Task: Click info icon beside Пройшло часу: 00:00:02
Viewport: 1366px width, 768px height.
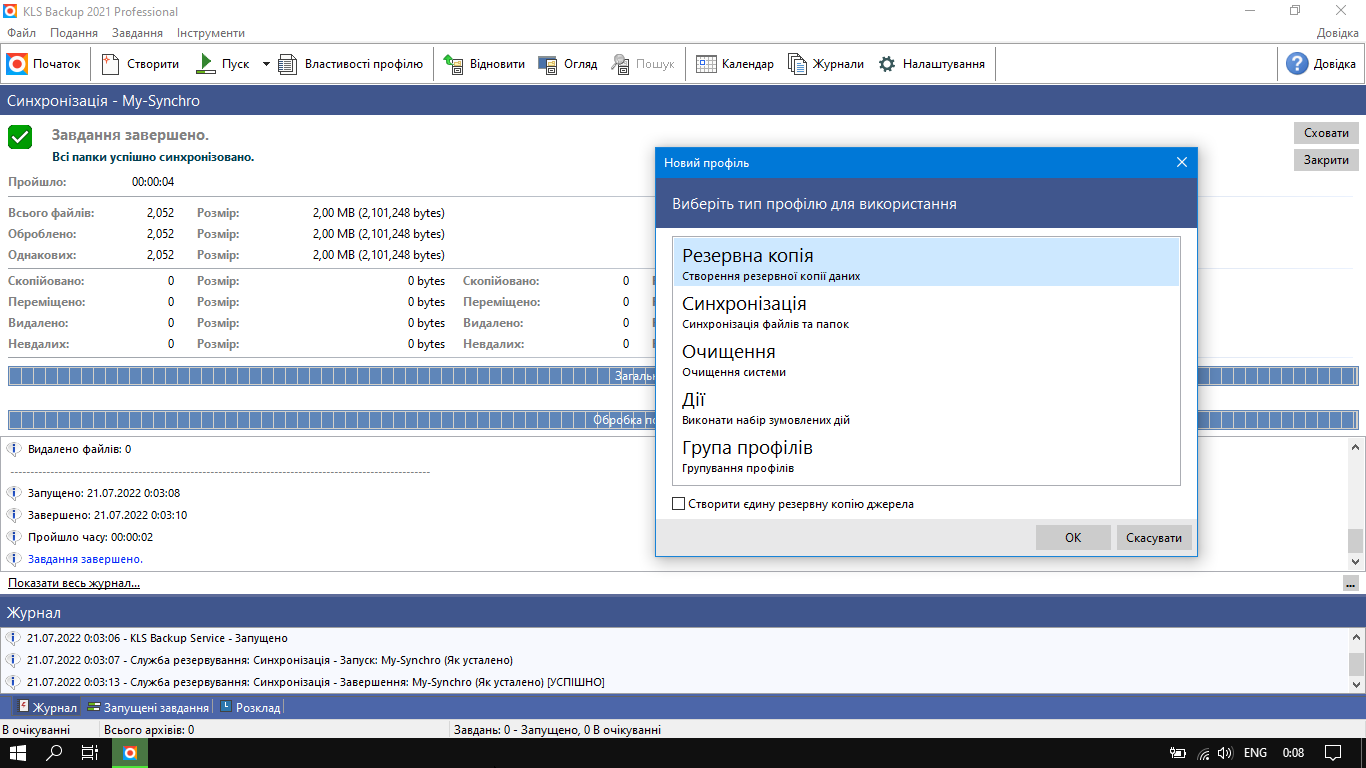Action: point(14,537)
